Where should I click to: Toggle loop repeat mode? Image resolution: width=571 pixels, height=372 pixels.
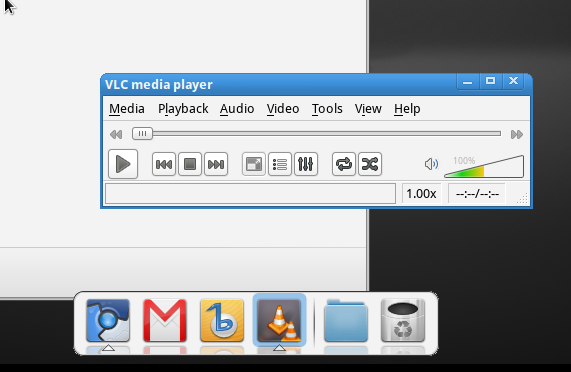[x=344, y=164]
